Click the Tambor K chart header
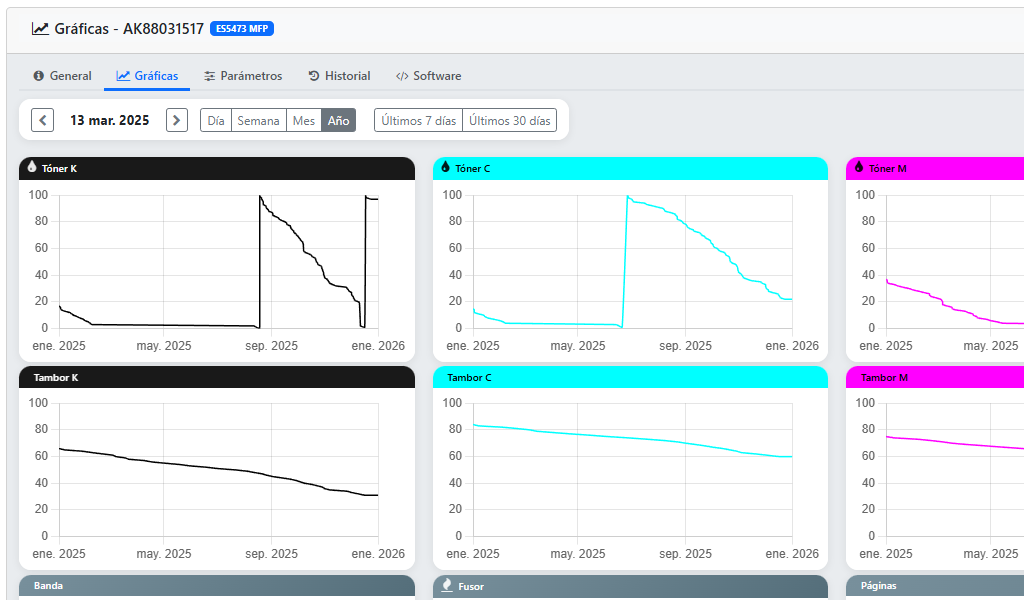The height and width of the screenshot is (600, 1024). (x=217, y=377)
